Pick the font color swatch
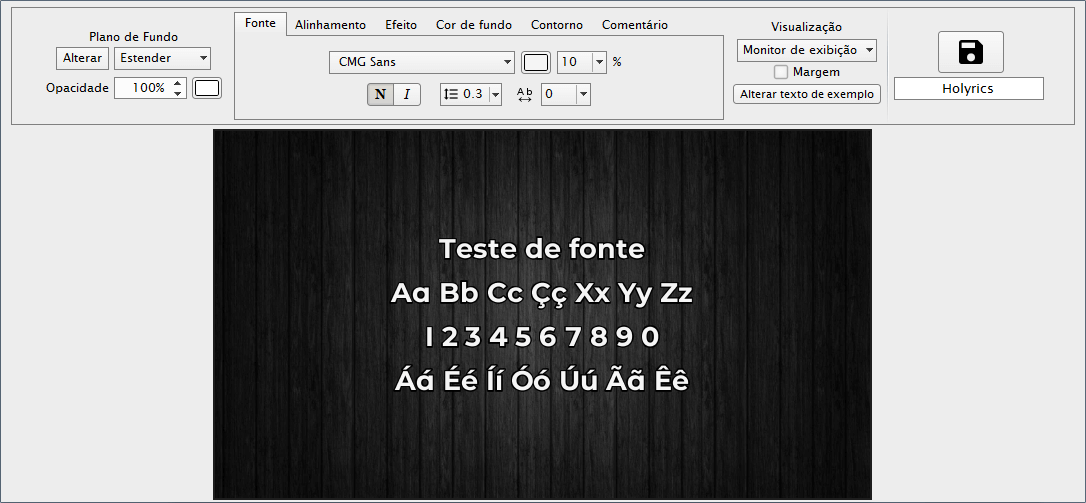1086x503 pixels. [x=536, y=62]
